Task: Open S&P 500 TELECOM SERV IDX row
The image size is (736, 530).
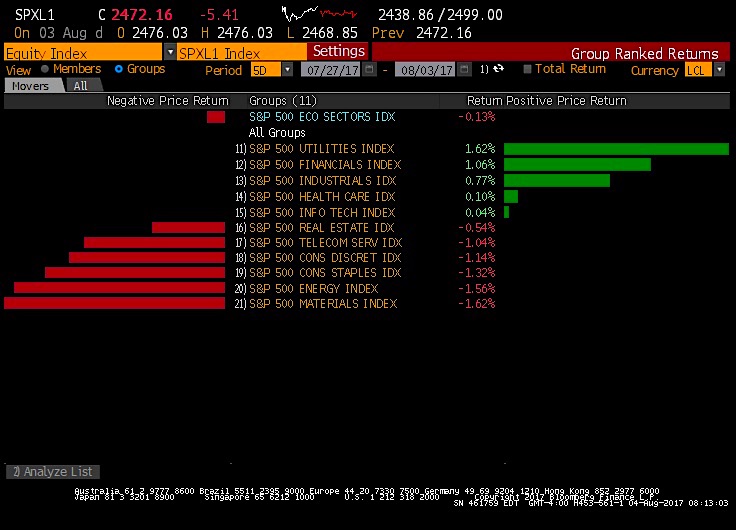Action: [x=325, y=243]
